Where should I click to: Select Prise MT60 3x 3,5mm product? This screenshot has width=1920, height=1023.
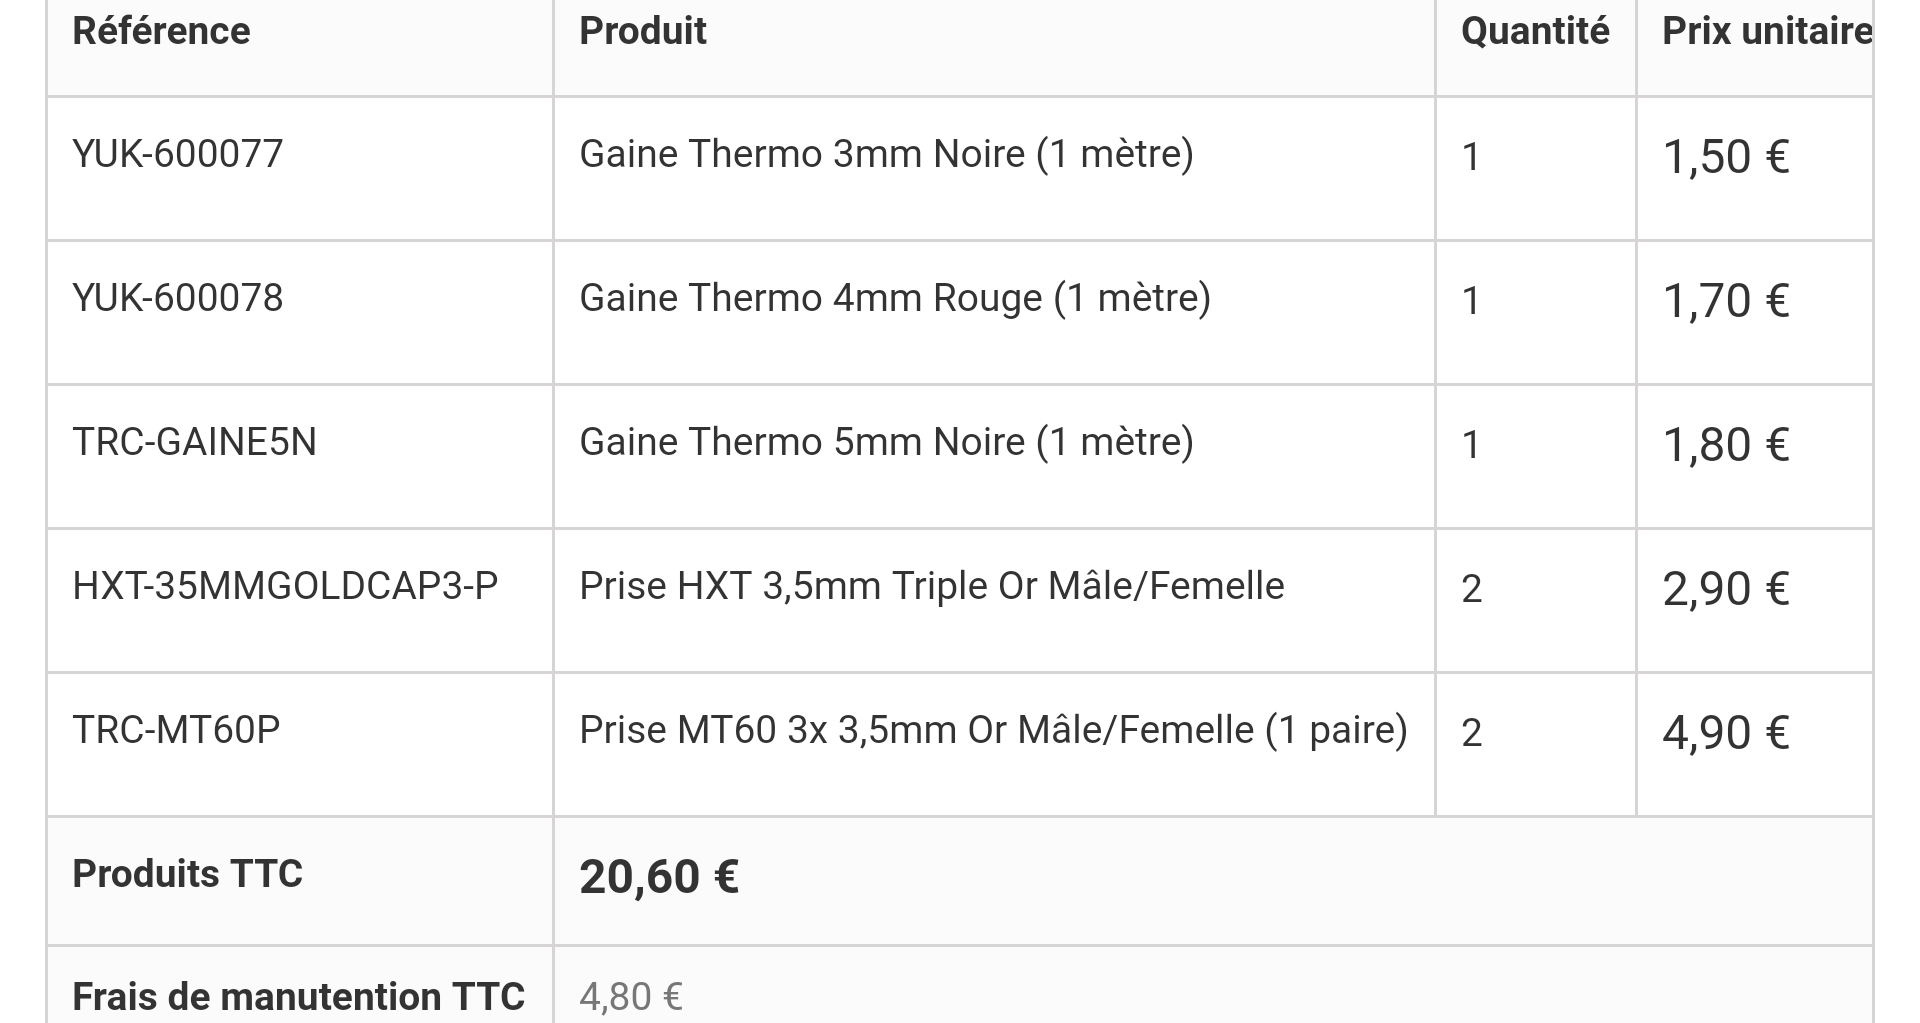click(993, 731)
